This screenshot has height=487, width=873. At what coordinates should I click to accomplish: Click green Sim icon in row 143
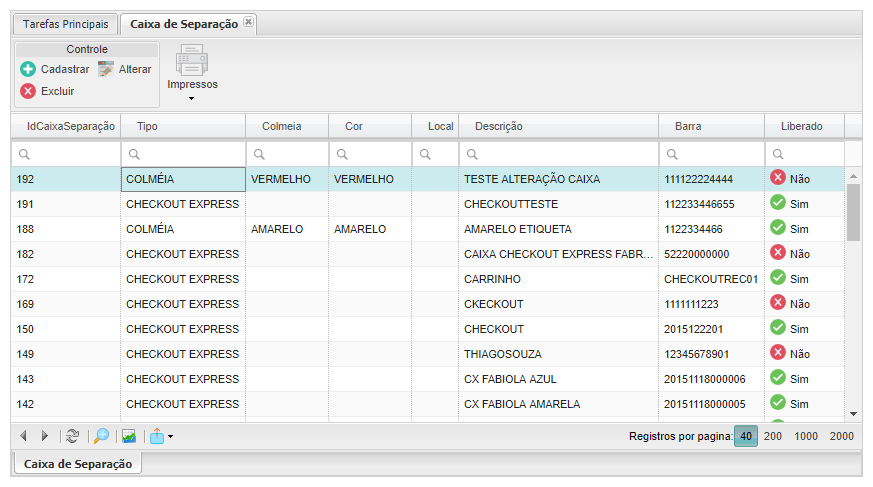[778, 378]
